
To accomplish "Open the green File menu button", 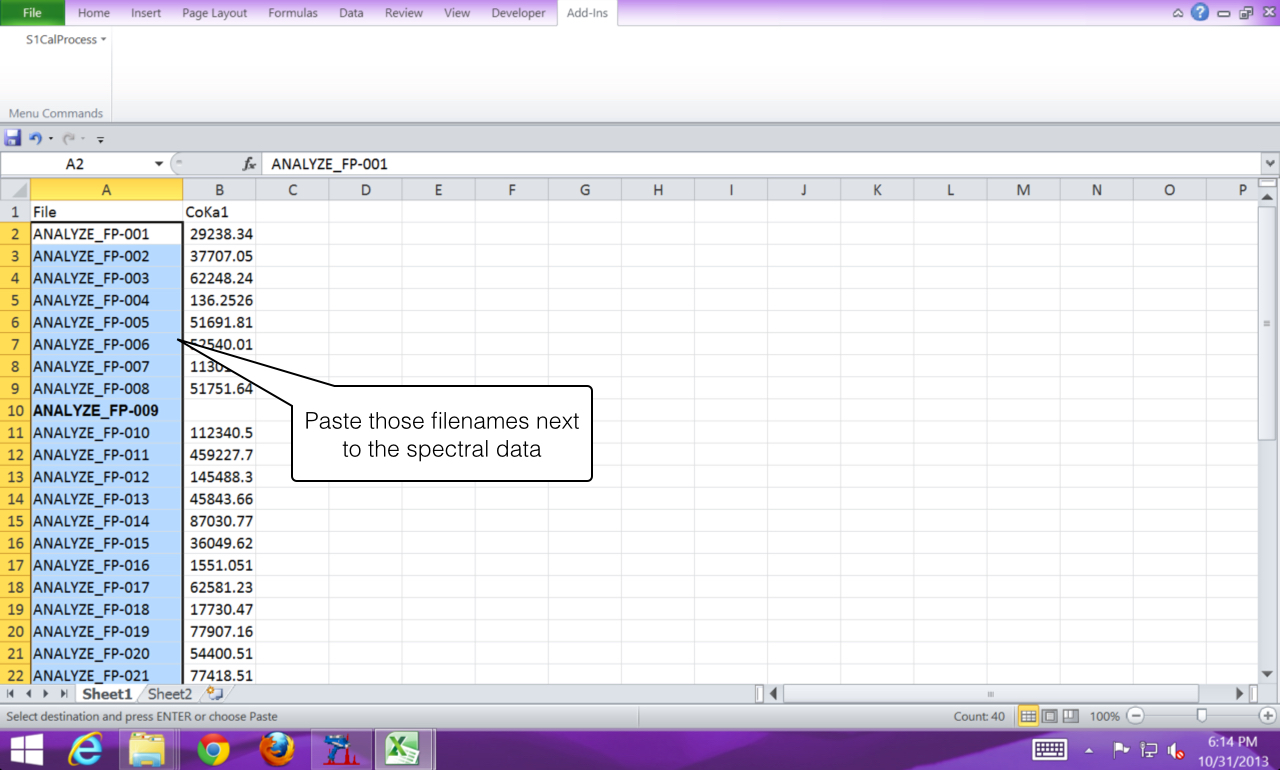I will point(32,13).
